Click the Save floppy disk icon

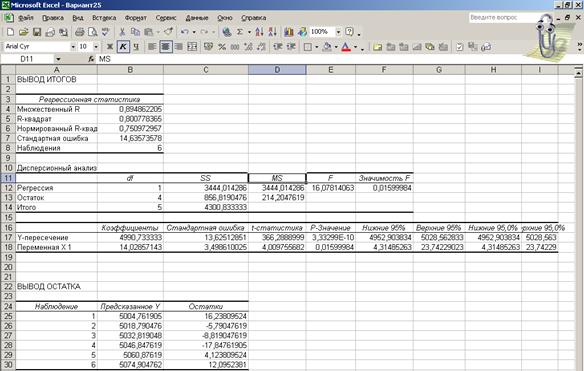(36, 32)
